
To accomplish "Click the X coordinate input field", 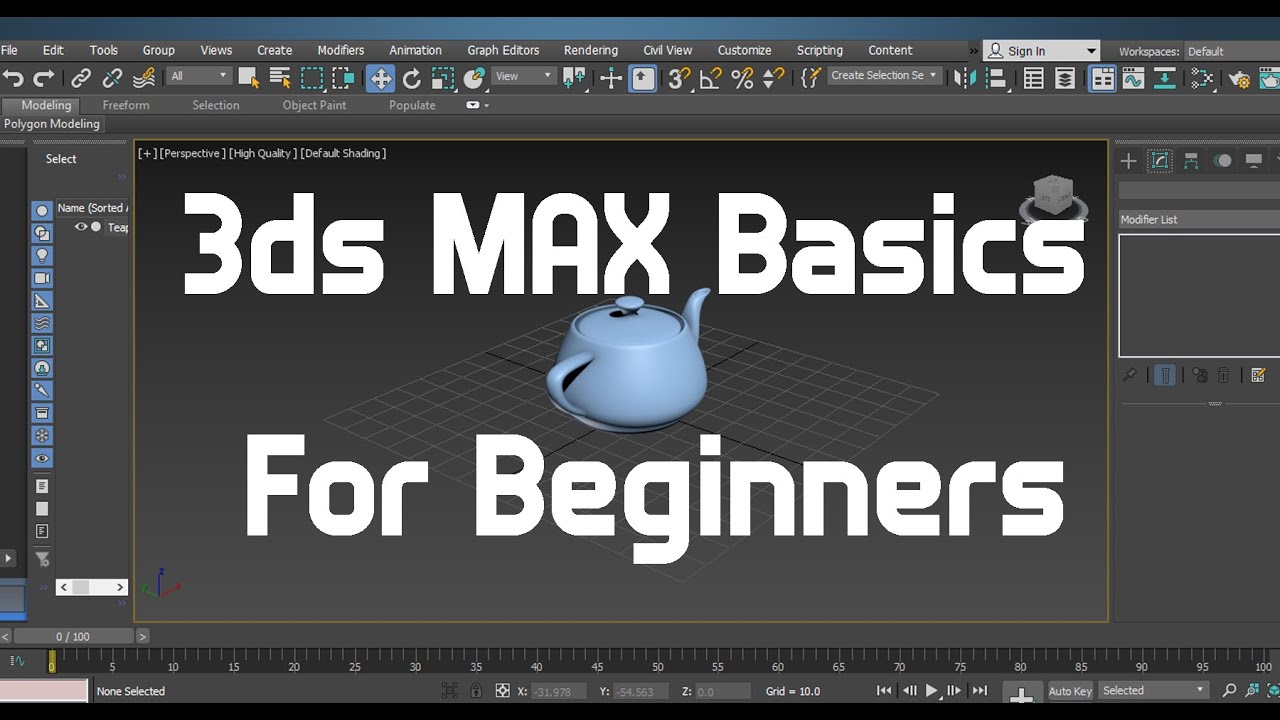I will click(x=557, y=691).
